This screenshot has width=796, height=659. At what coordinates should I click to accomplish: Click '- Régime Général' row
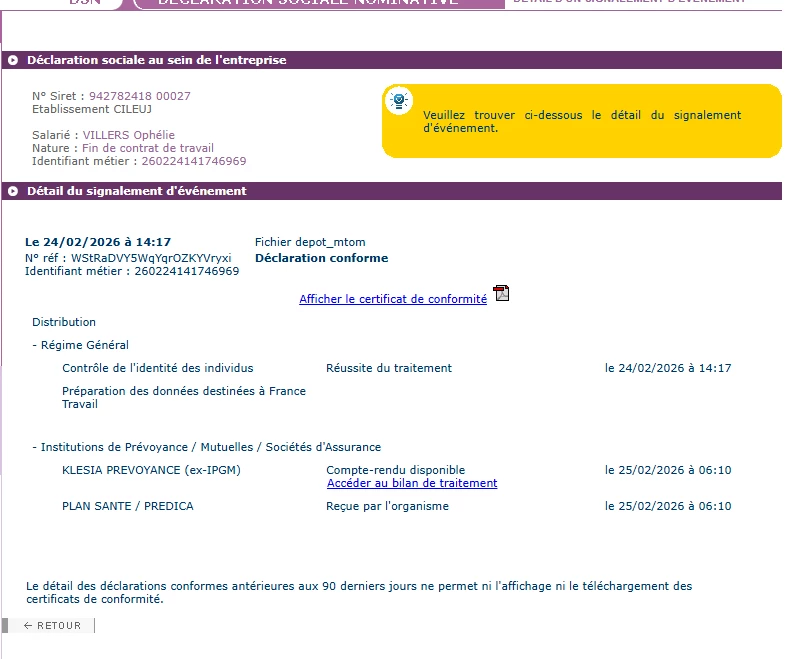click(x=80, y=345)
